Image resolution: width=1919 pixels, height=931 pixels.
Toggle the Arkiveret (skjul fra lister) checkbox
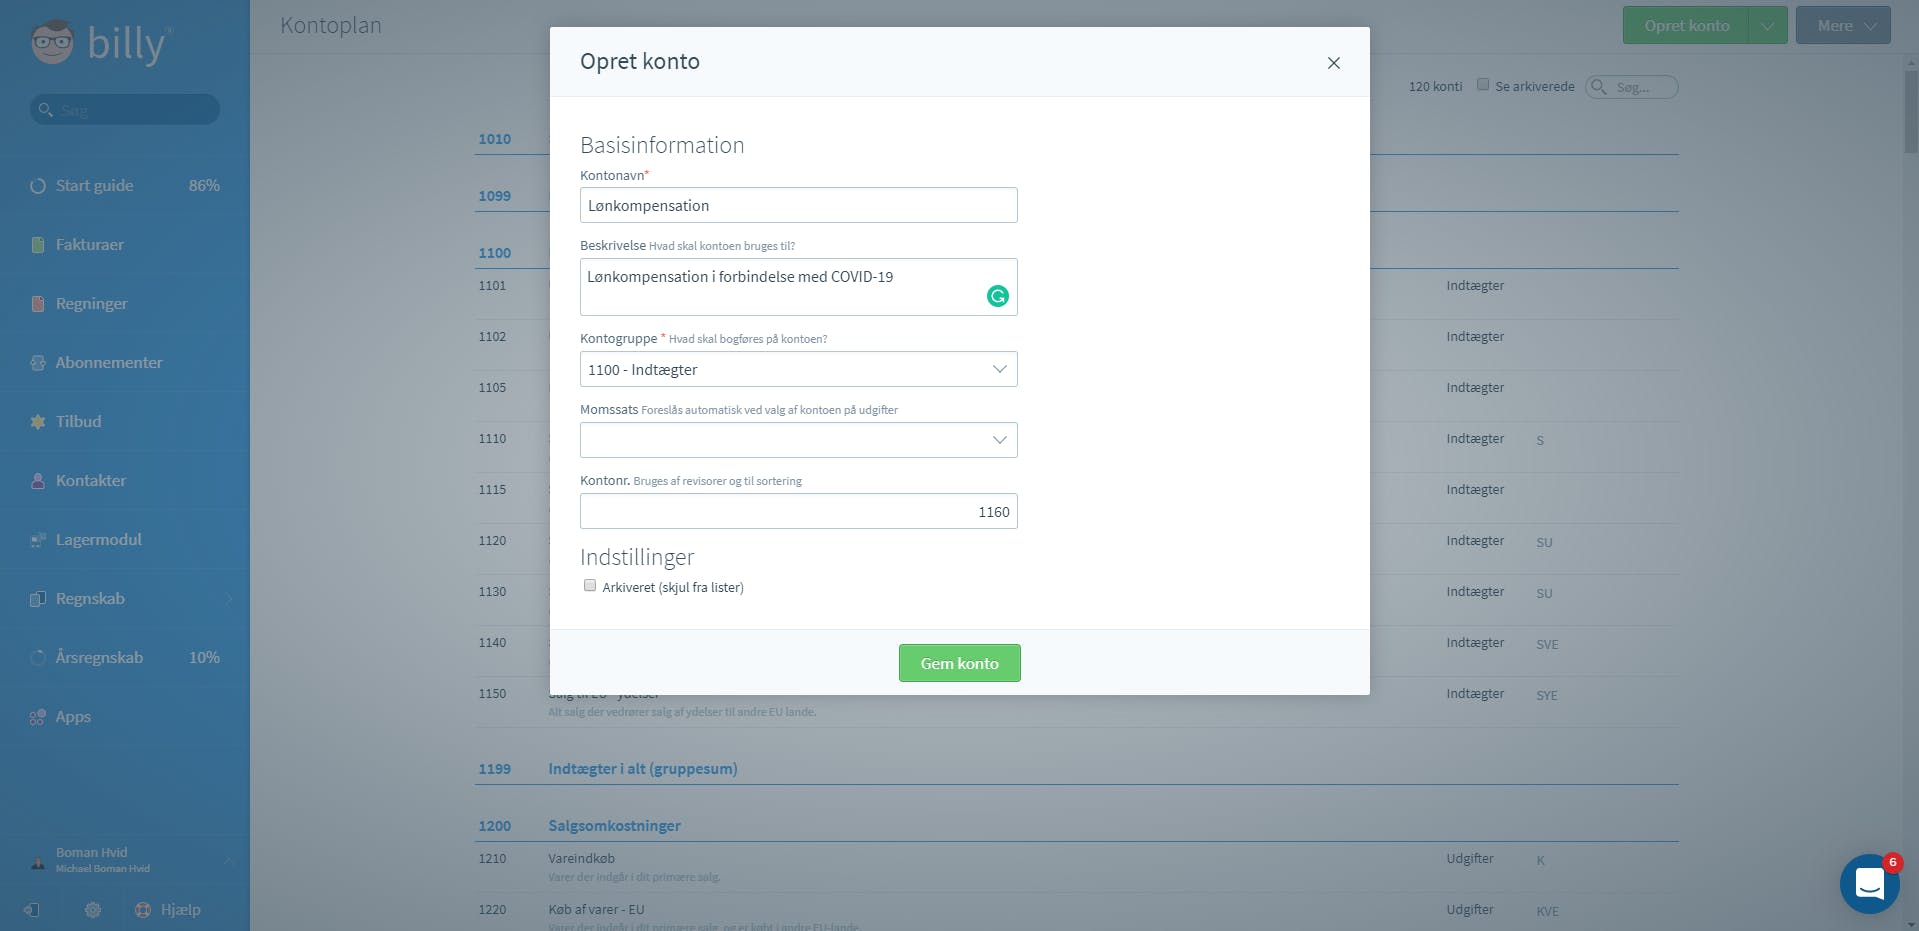tap(590, 586)
